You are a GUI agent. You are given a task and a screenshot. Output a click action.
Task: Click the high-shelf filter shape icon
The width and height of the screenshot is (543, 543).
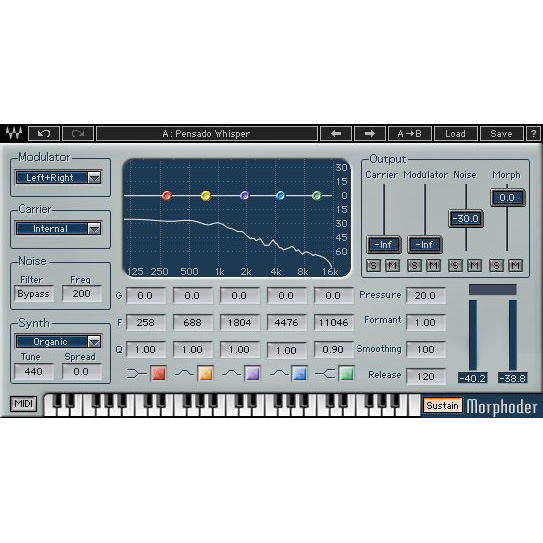click(325, 373)
